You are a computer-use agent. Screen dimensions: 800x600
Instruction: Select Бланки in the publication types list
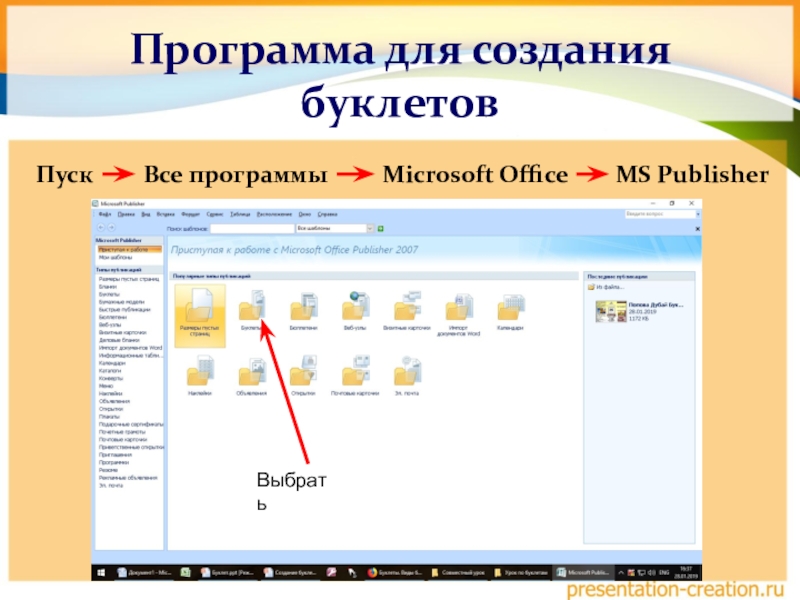pos(108,287)
